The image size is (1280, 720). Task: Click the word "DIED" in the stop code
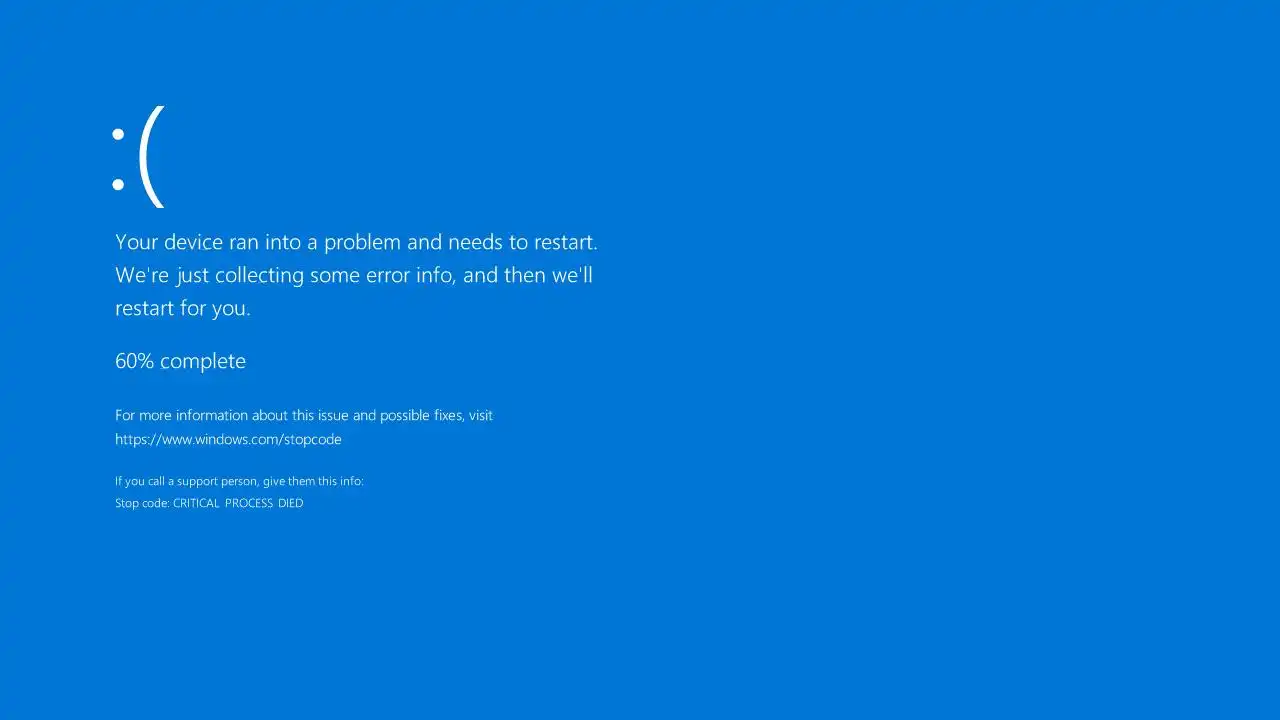pos(291,503)
